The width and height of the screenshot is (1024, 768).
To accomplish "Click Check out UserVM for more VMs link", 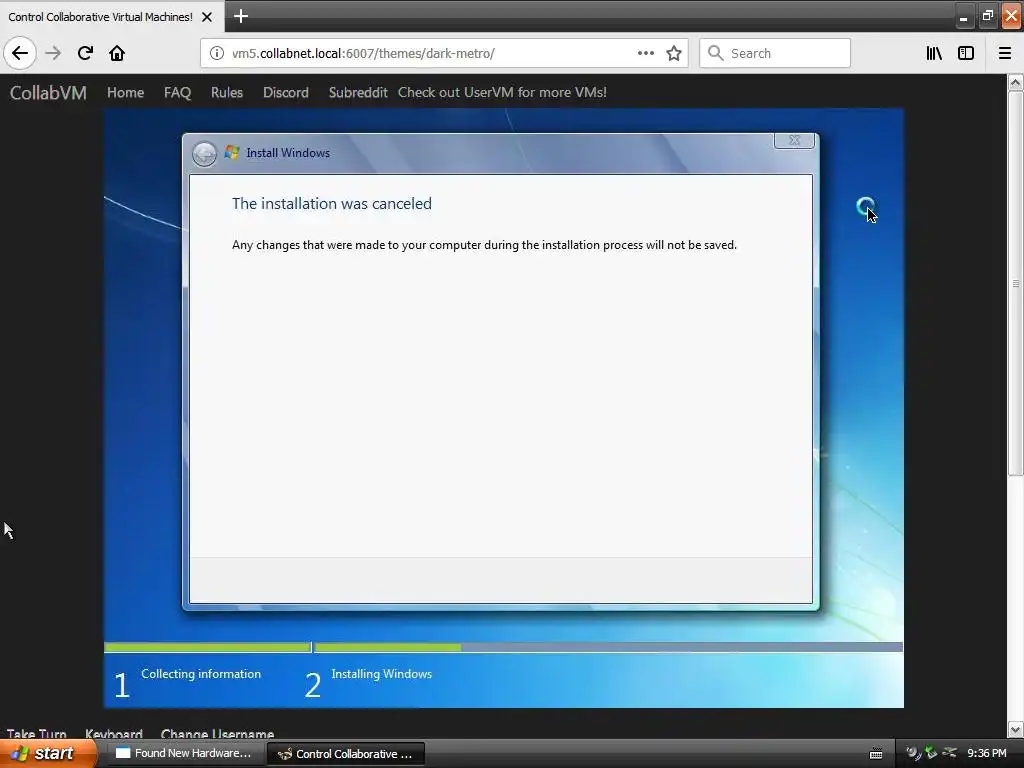I will [502, 93].
